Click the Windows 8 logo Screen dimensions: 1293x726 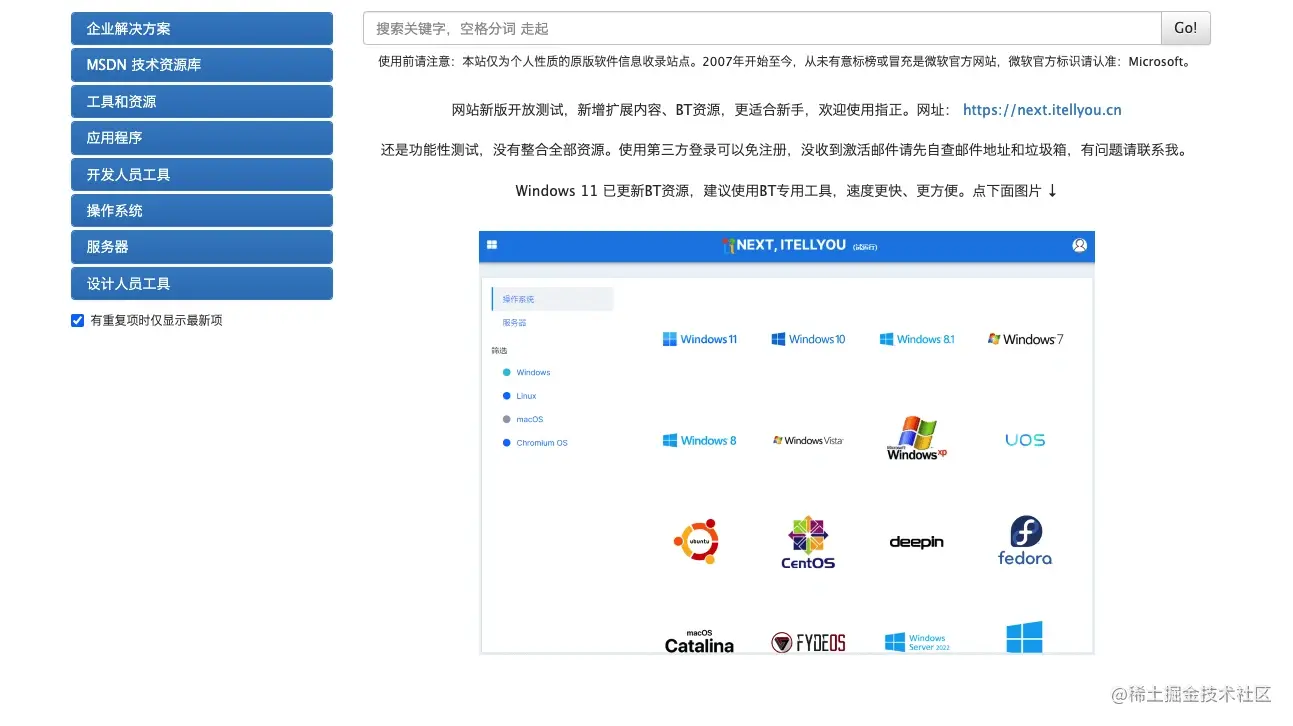tap(700, 440)
